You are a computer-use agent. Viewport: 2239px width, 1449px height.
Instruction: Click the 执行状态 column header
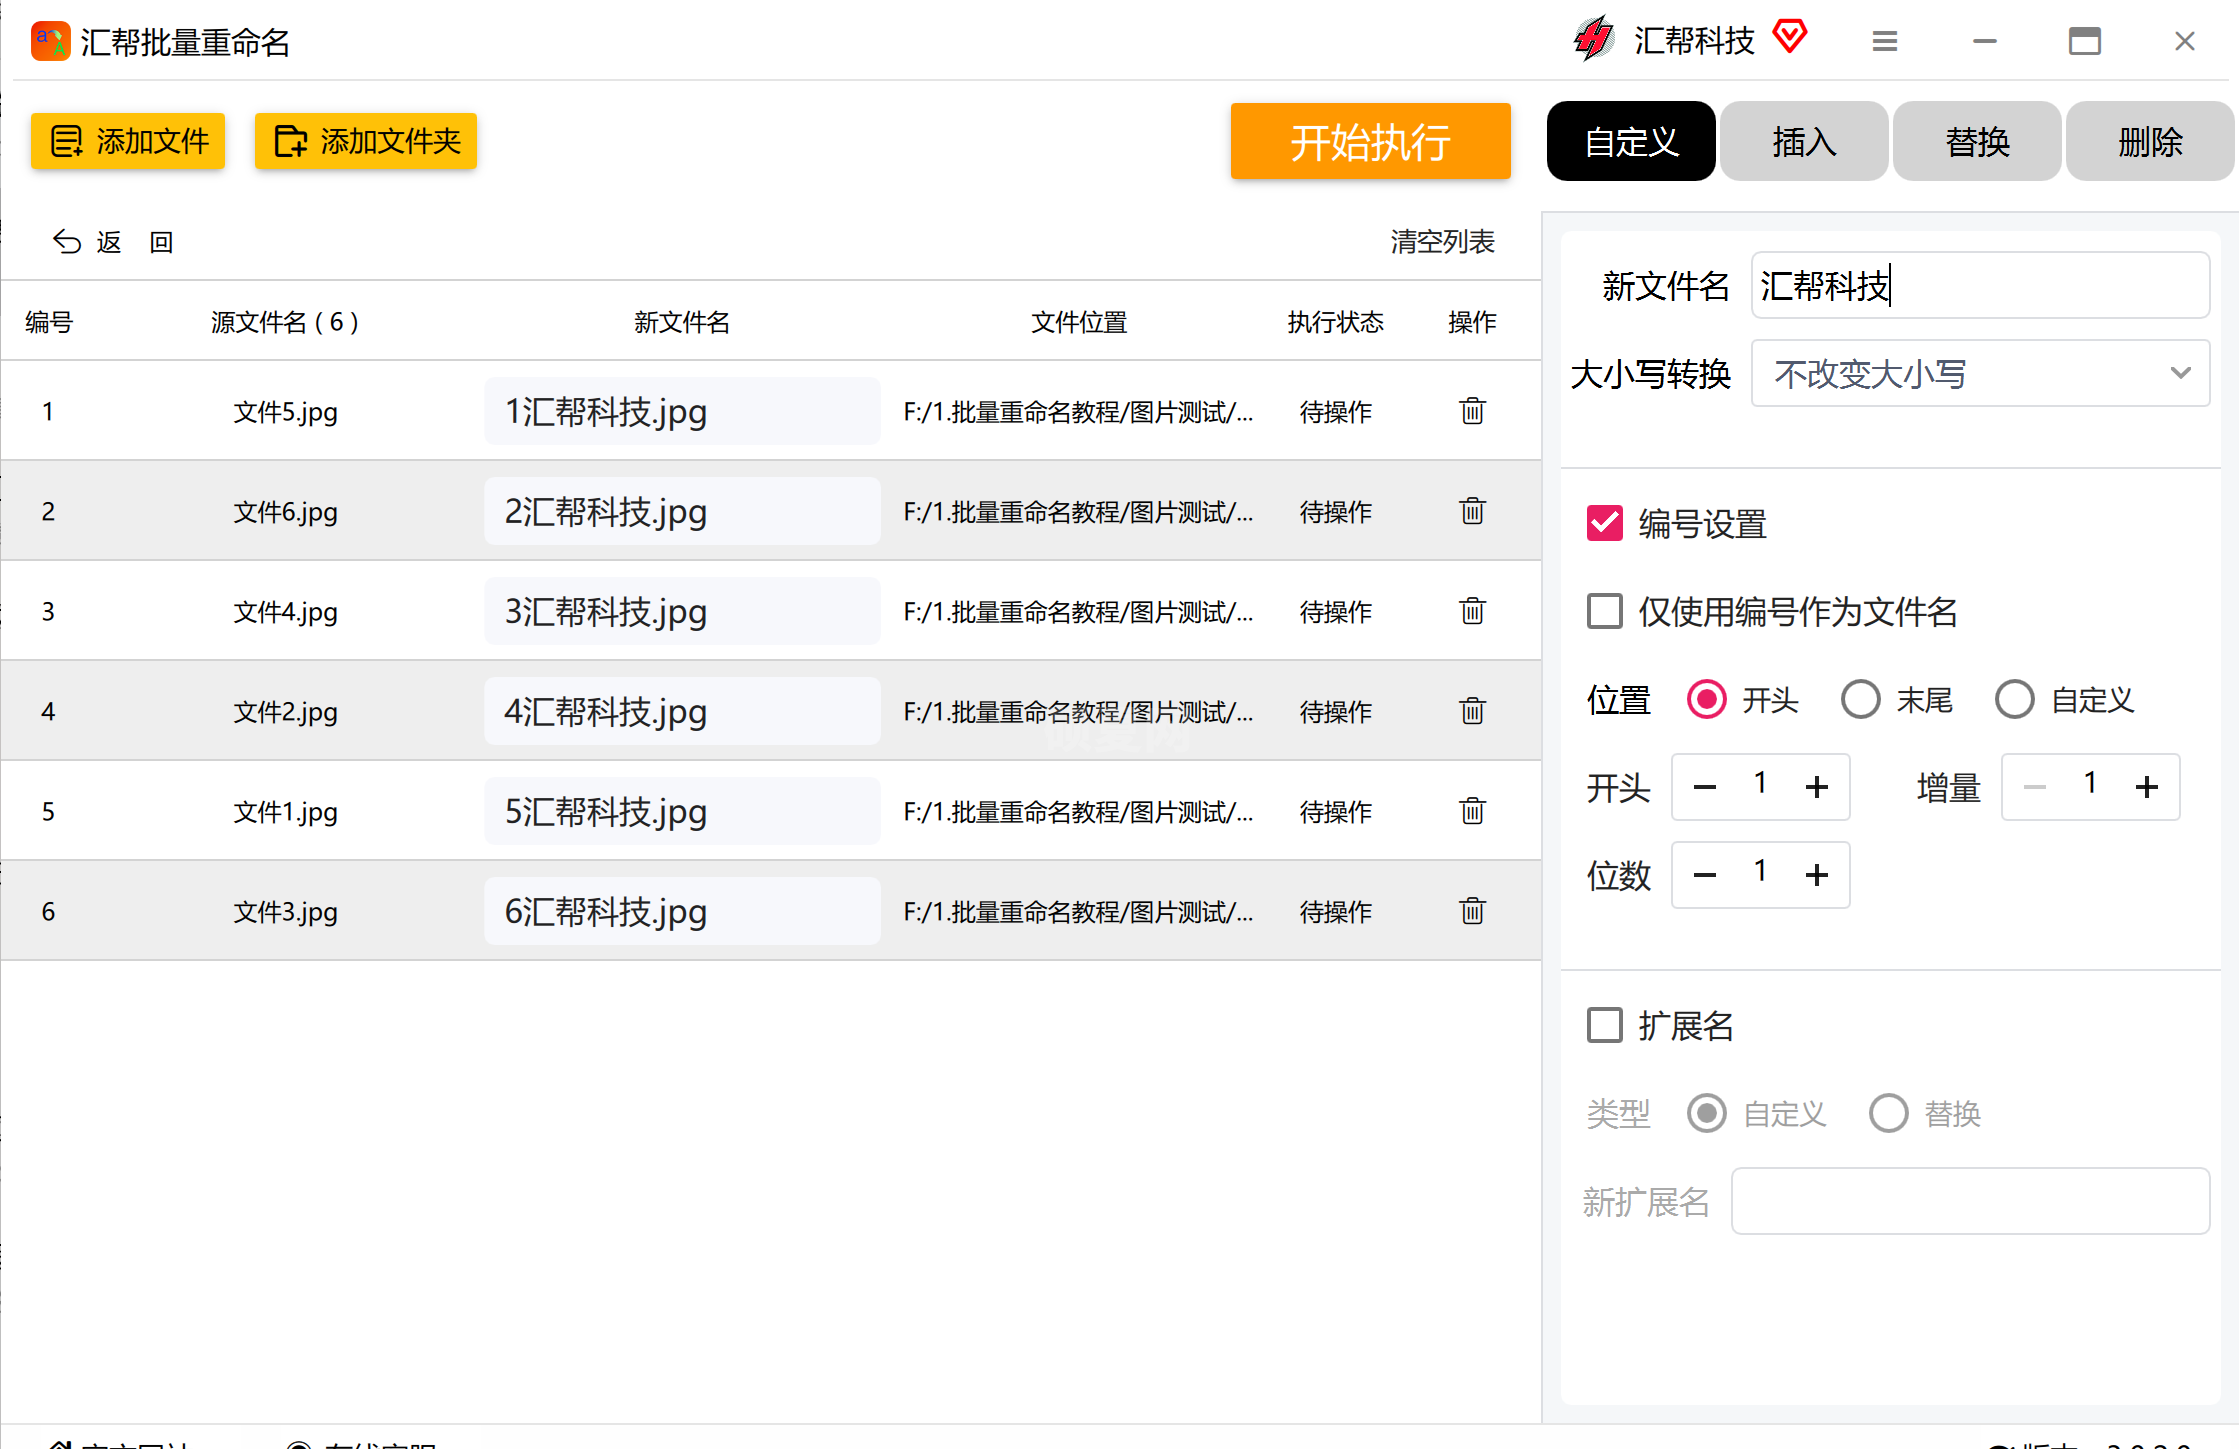tap(1335, 322)
